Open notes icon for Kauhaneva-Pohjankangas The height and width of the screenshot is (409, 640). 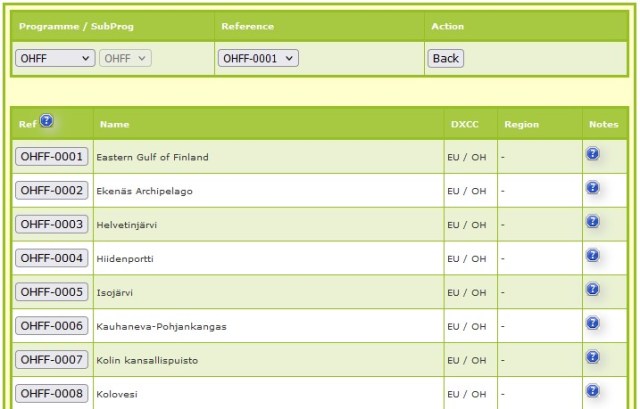(x=592, y=323)
